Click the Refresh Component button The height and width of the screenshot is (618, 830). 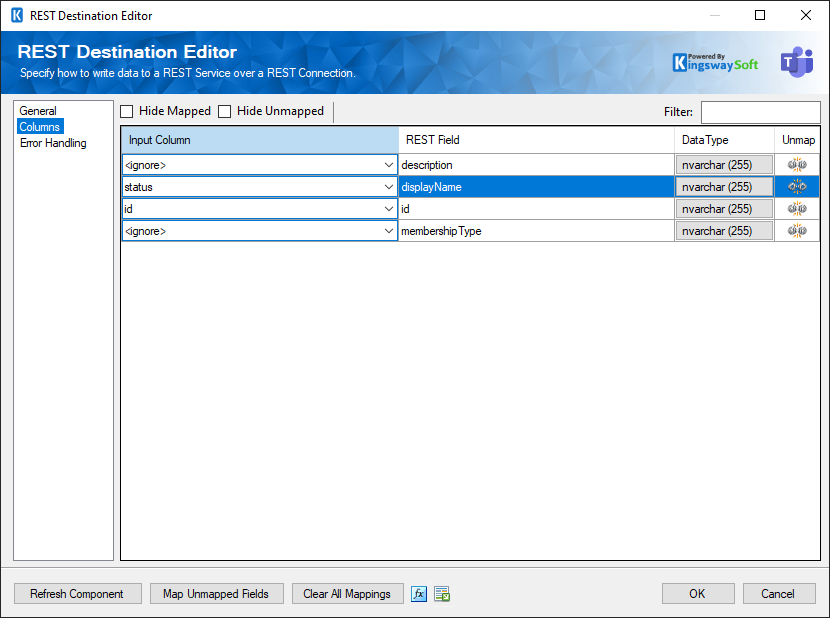click(x=77, y=593)
